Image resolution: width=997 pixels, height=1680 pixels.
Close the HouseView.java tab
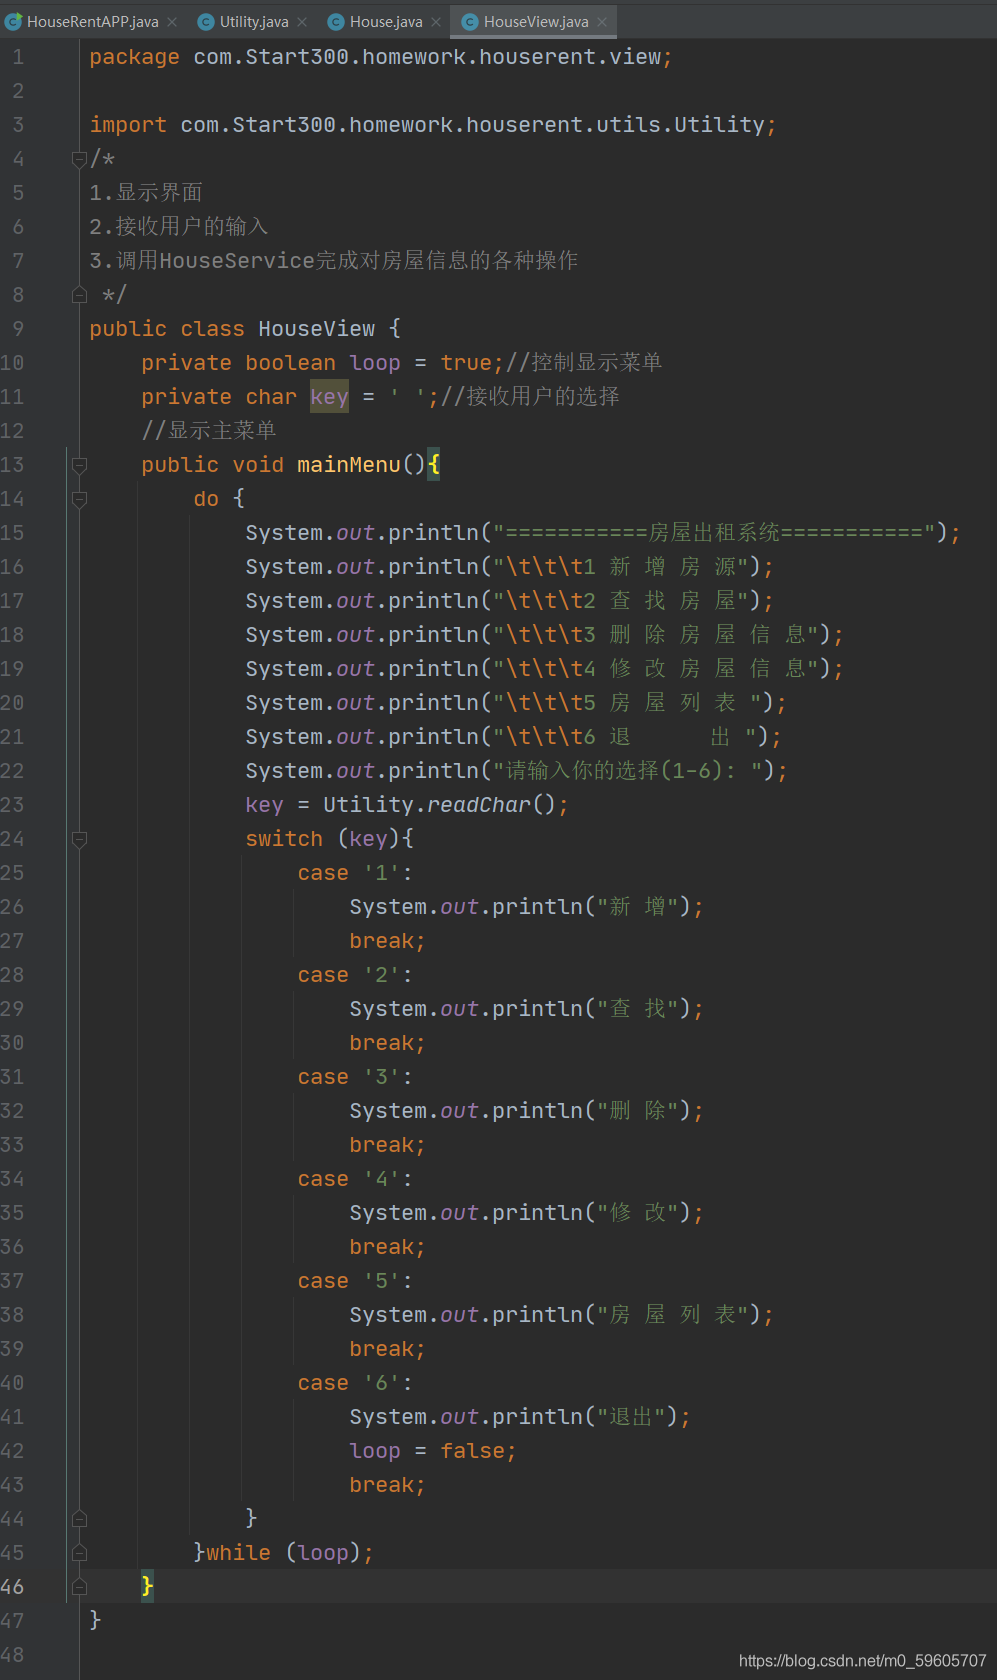602,22
